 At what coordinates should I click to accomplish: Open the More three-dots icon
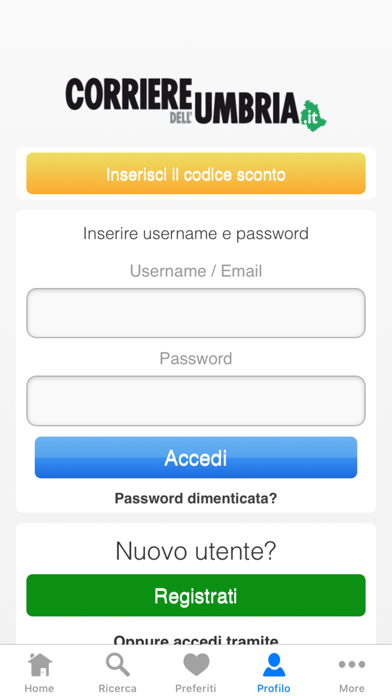point(352,664)
